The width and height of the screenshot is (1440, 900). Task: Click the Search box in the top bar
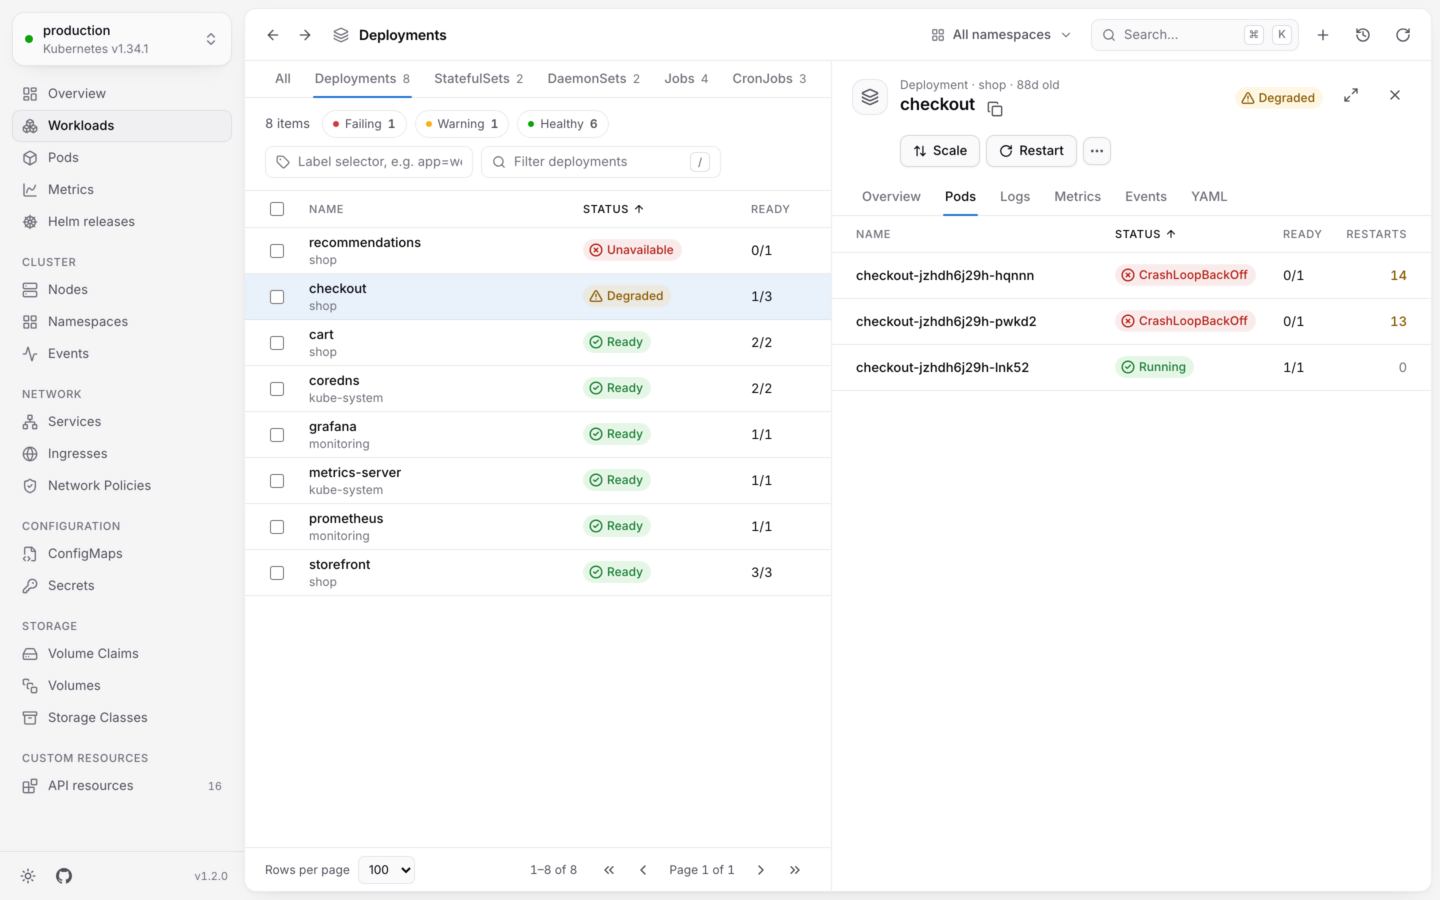1195,35
